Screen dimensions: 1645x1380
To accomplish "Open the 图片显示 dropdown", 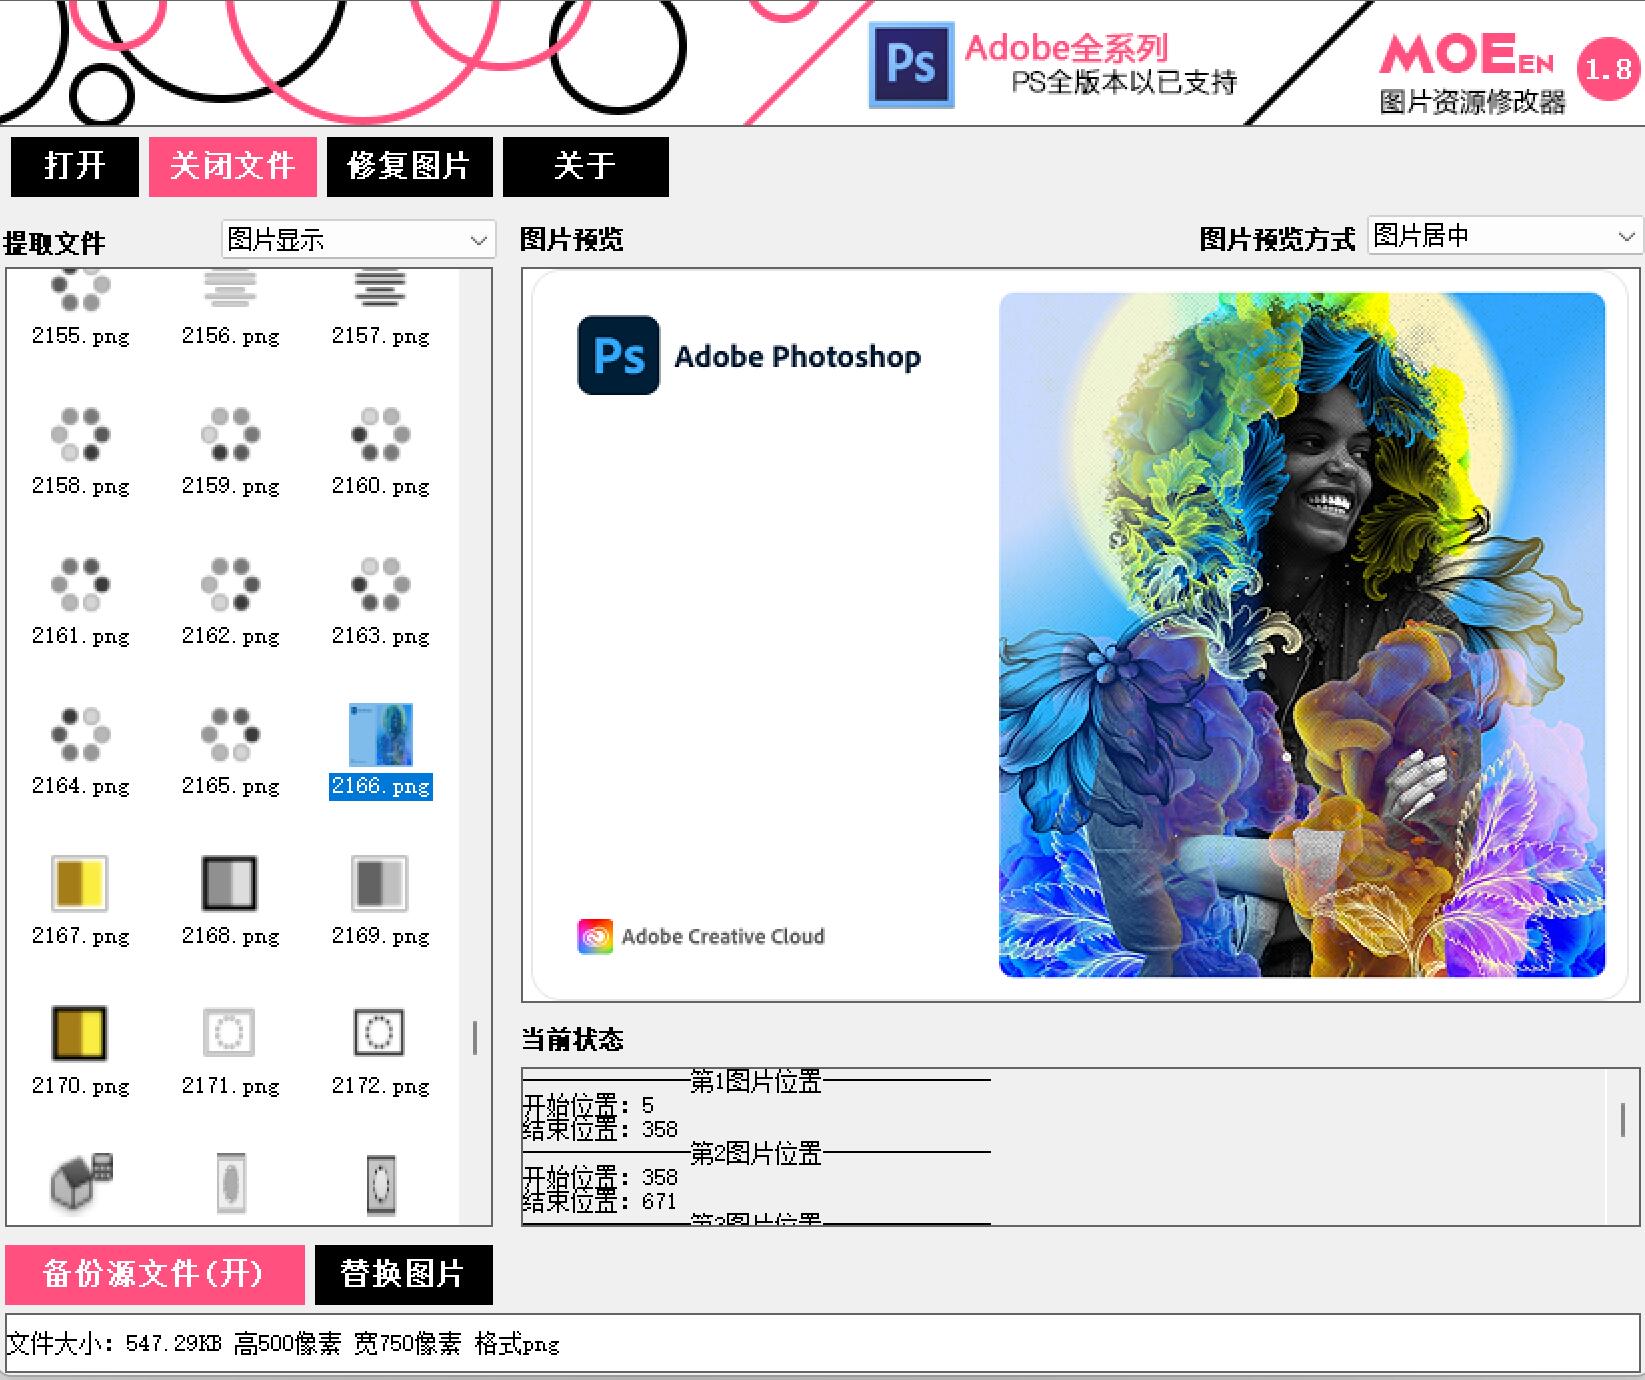I will point(358,240).
